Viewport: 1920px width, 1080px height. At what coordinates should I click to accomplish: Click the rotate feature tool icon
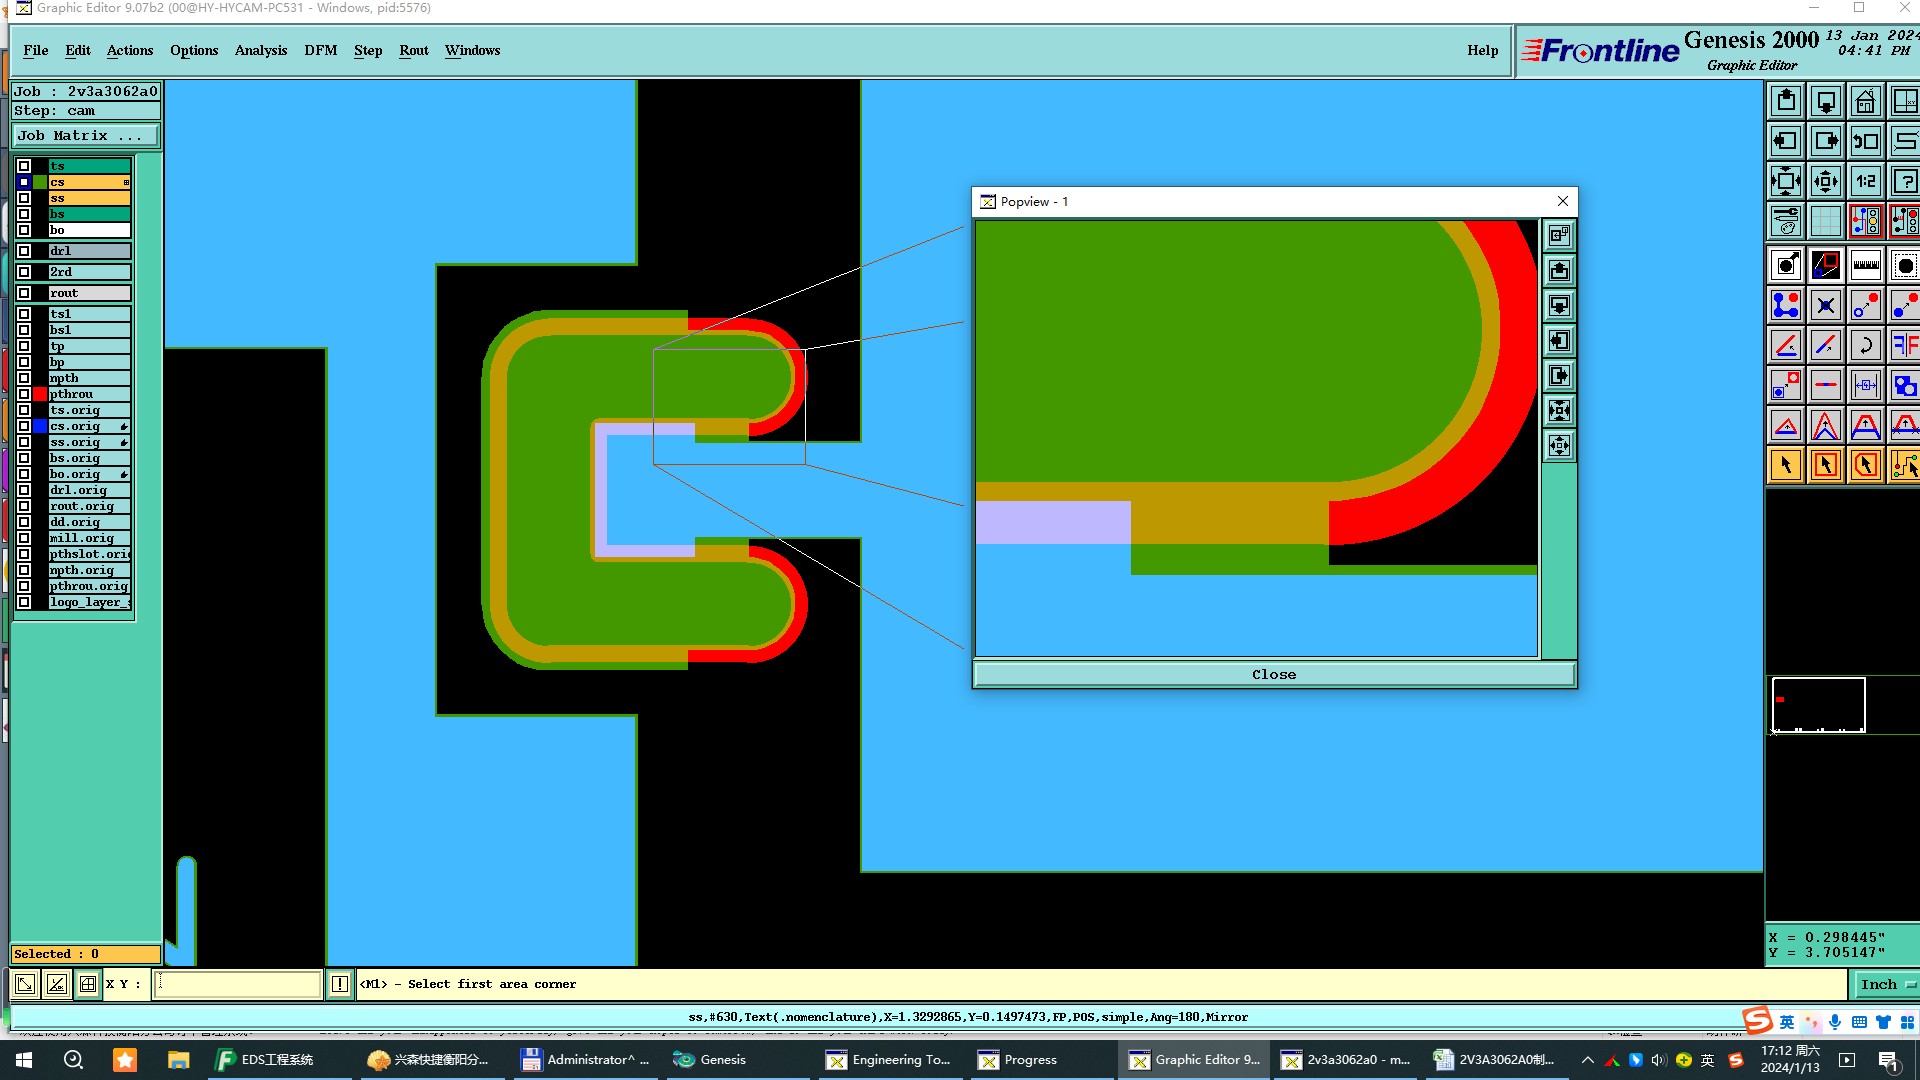[1865, 345]
